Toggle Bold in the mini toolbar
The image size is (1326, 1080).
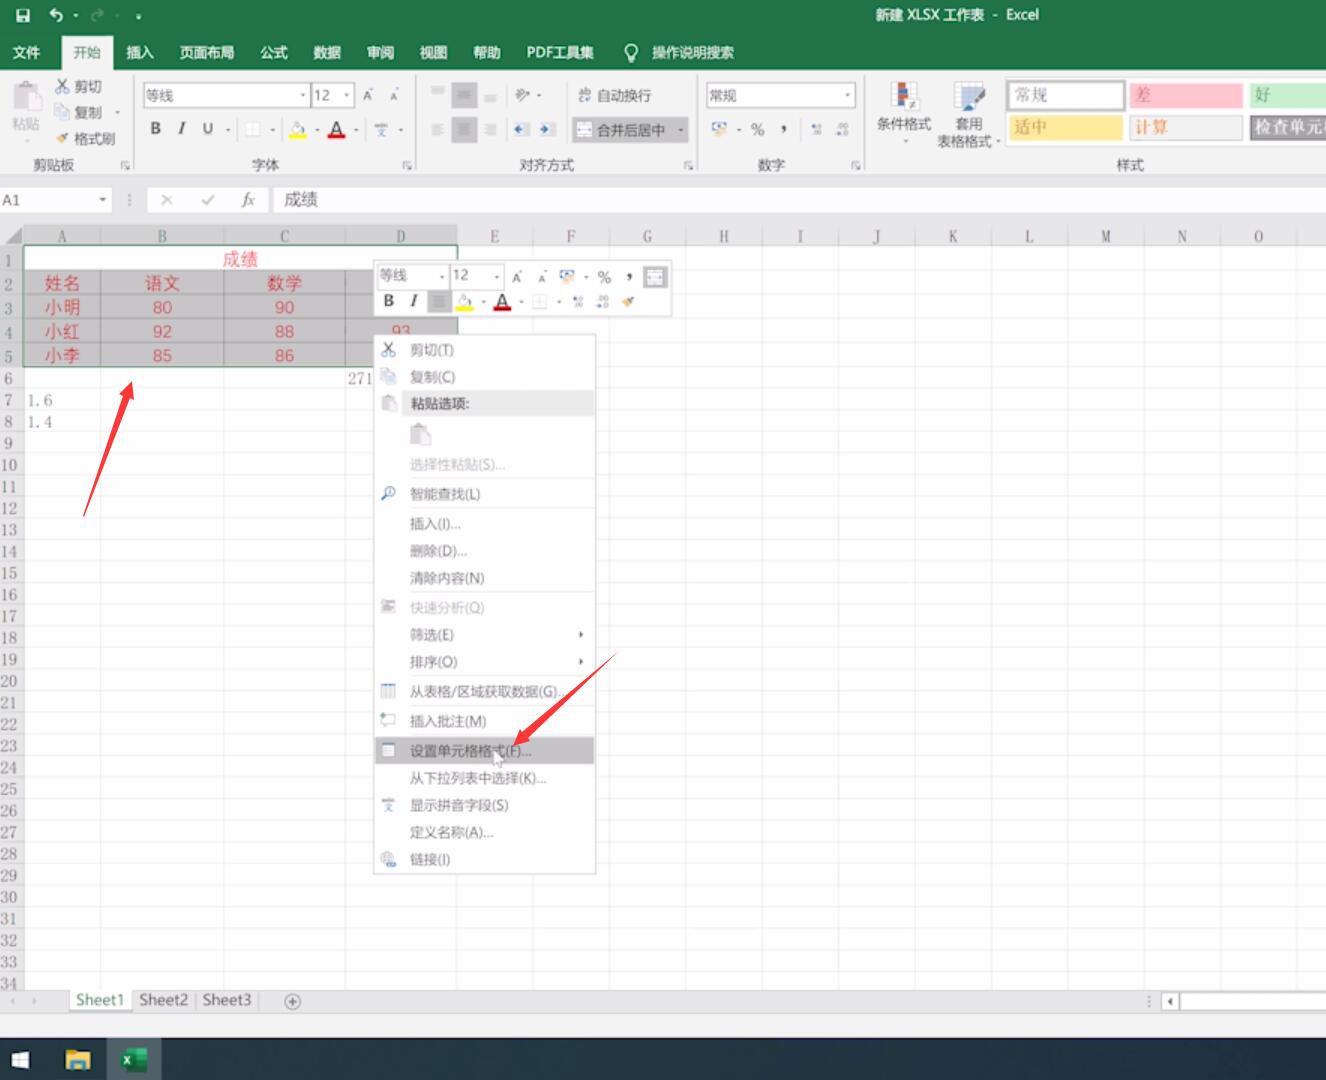(x=389, y=301)
